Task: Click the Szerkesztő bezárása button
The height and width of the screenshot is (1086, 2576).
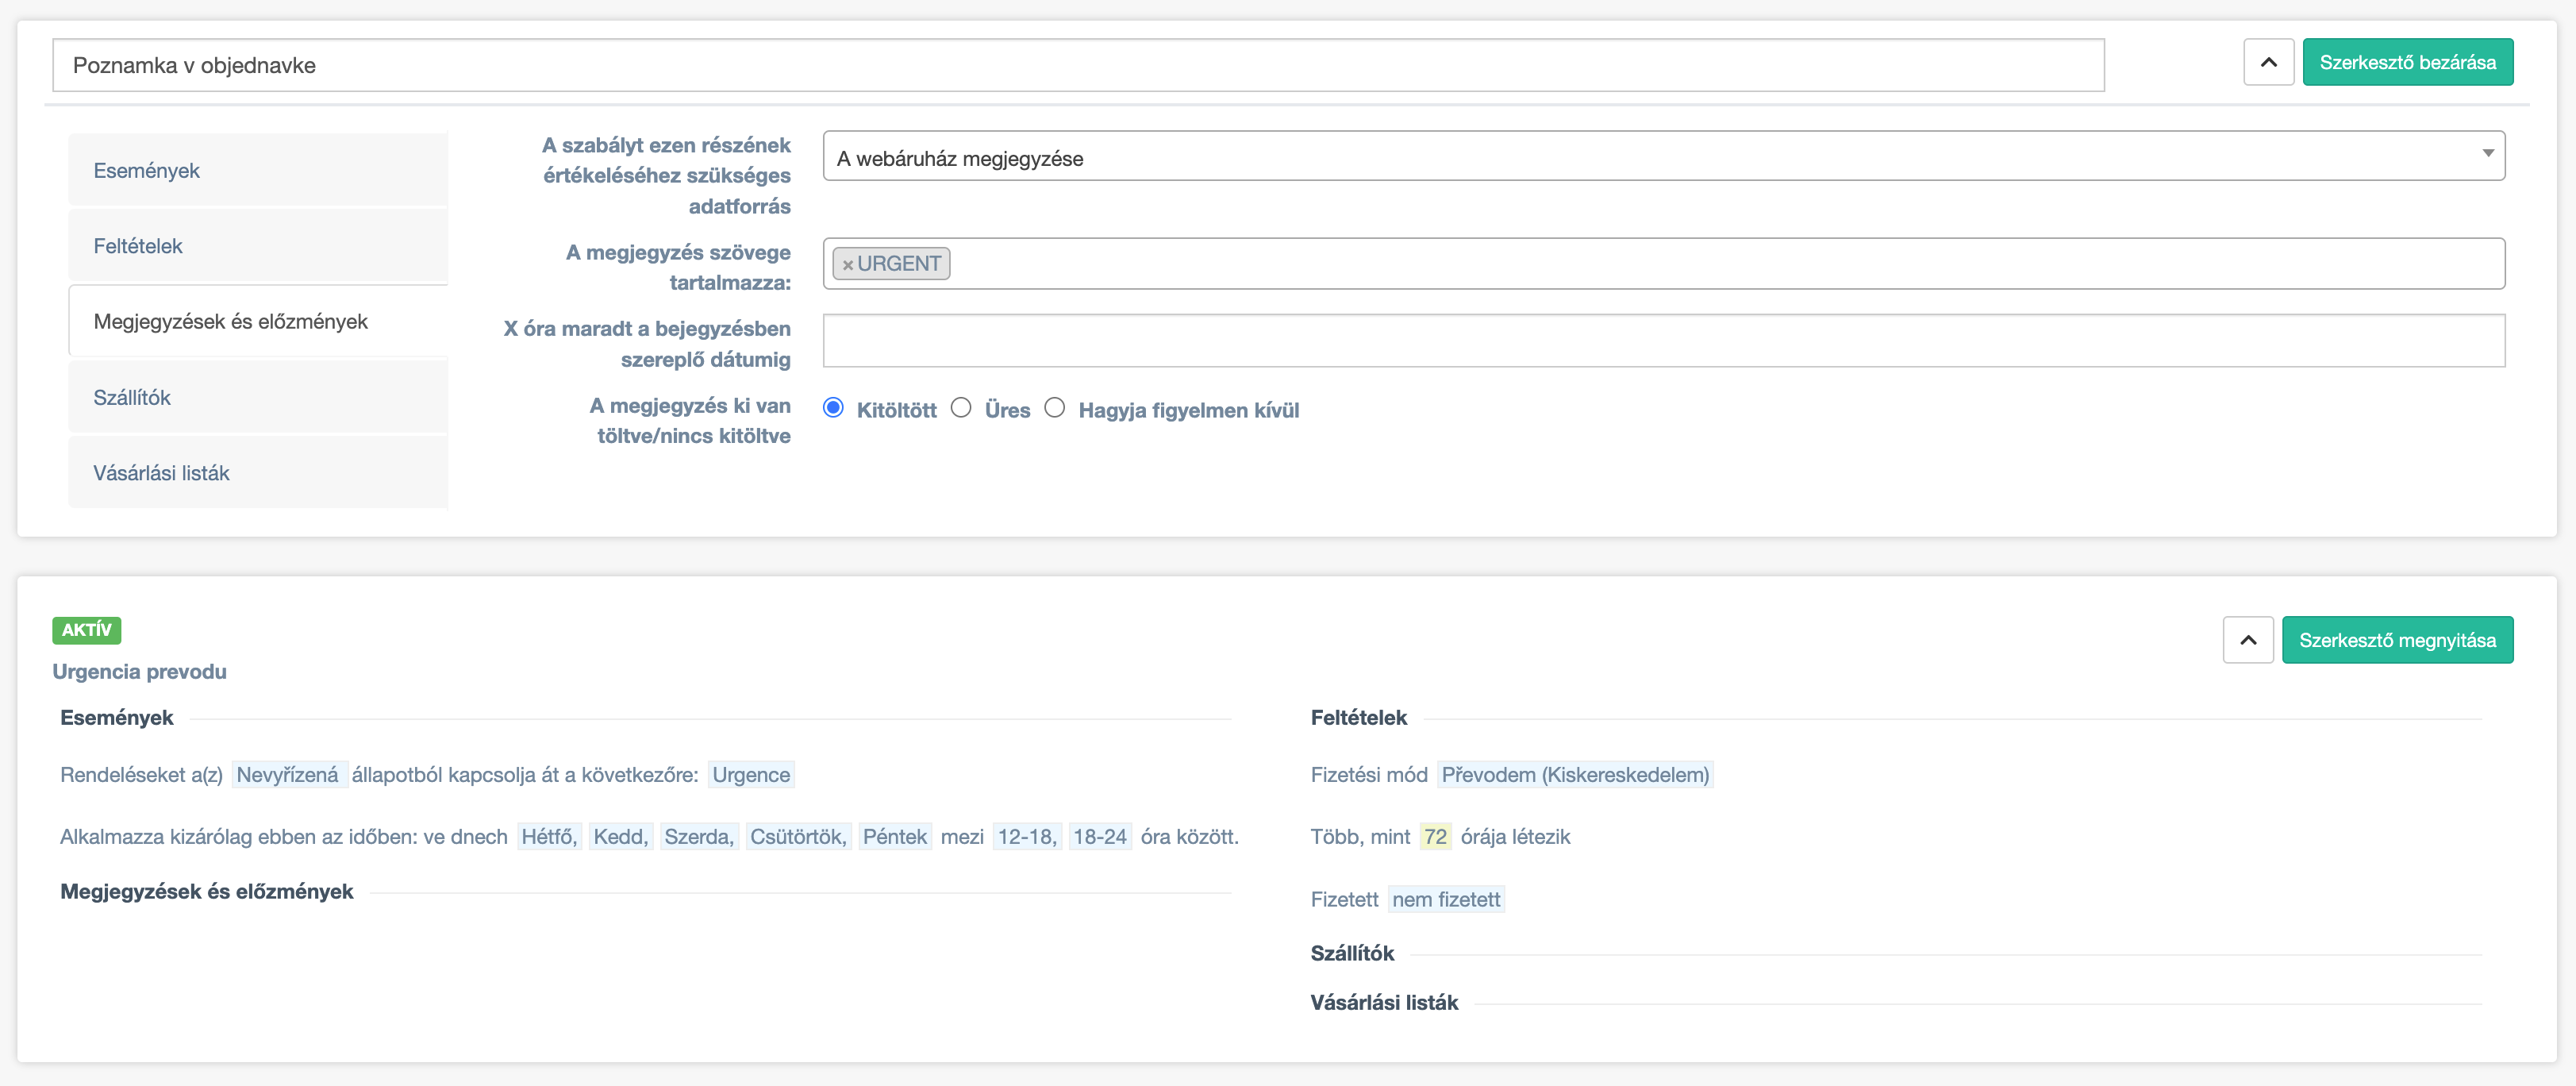Action: [x=2407, y=62]
